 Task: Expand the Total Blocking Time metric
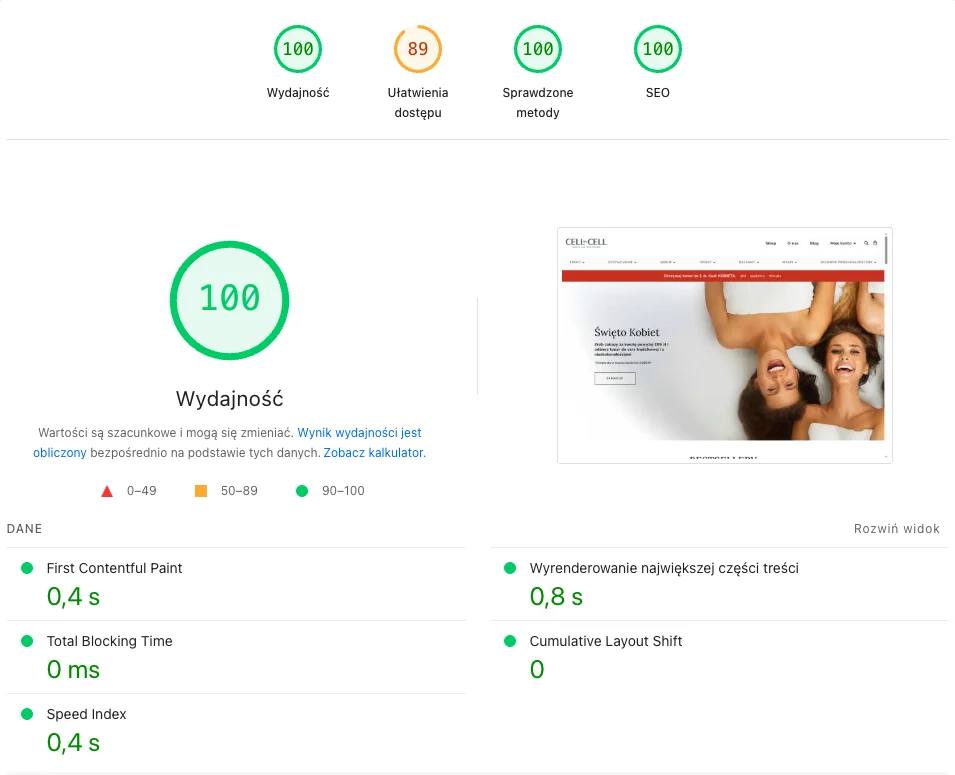tap(109, 641)
